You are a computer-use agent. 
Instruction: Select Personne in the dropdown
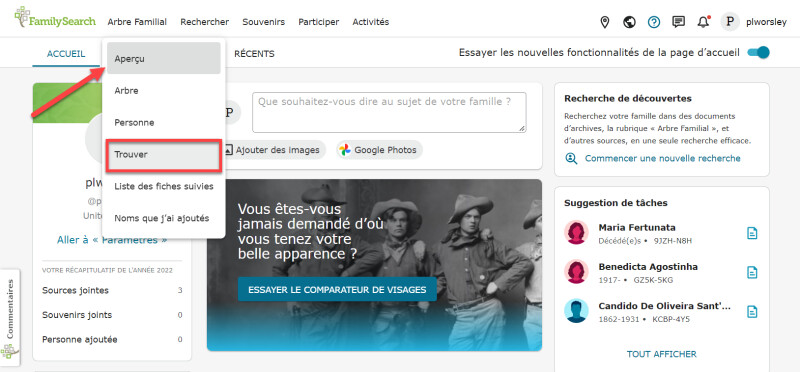tap(164, 122)
